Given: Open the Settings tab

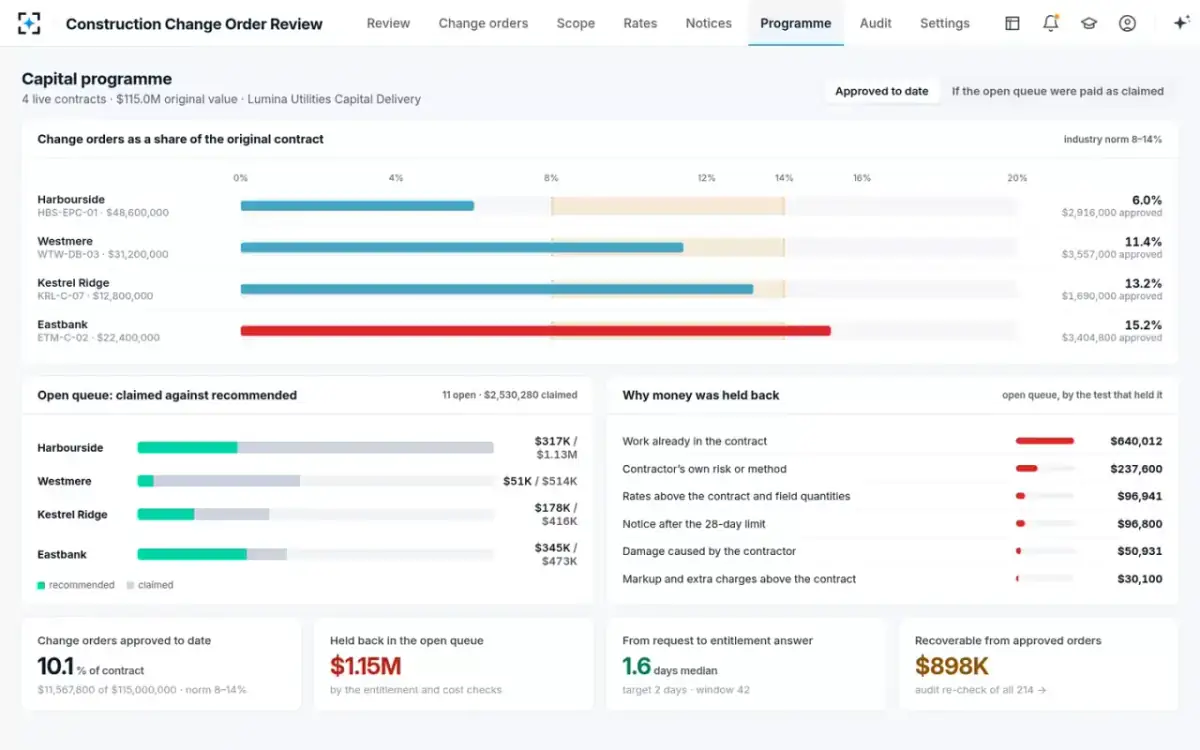Looking at the screenshot, I should pos(945,23).
